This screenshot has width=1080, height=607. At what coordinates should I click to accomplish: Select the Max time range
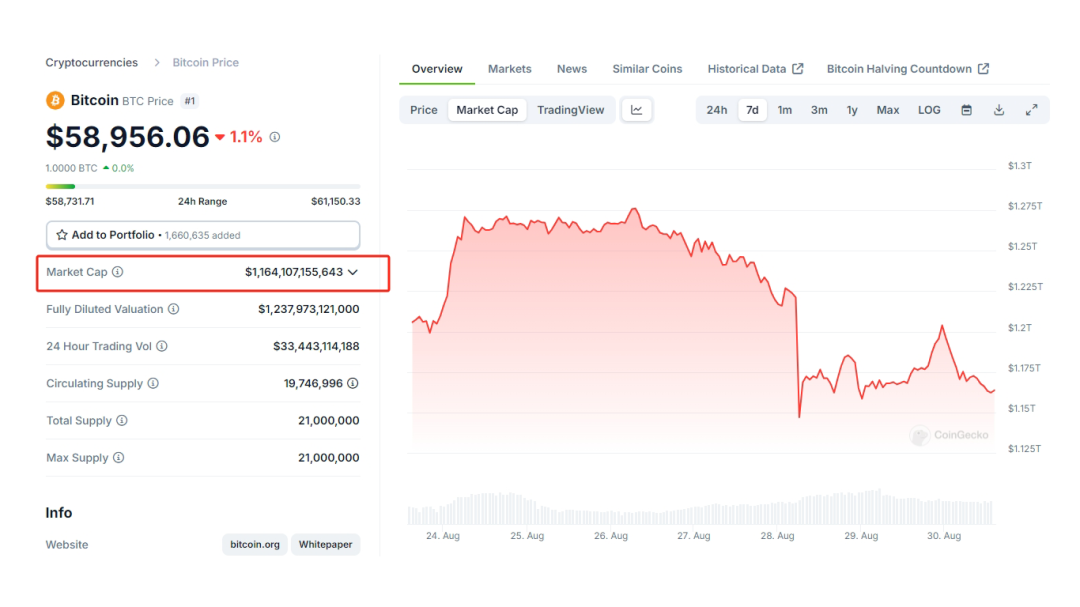[x=888, y=110]
